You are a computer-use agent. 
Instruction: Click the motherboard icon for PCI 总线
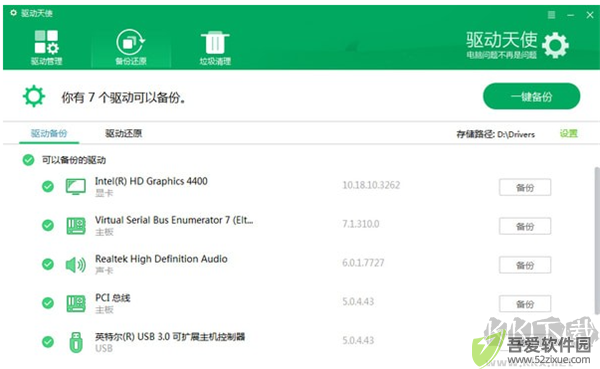76,304
